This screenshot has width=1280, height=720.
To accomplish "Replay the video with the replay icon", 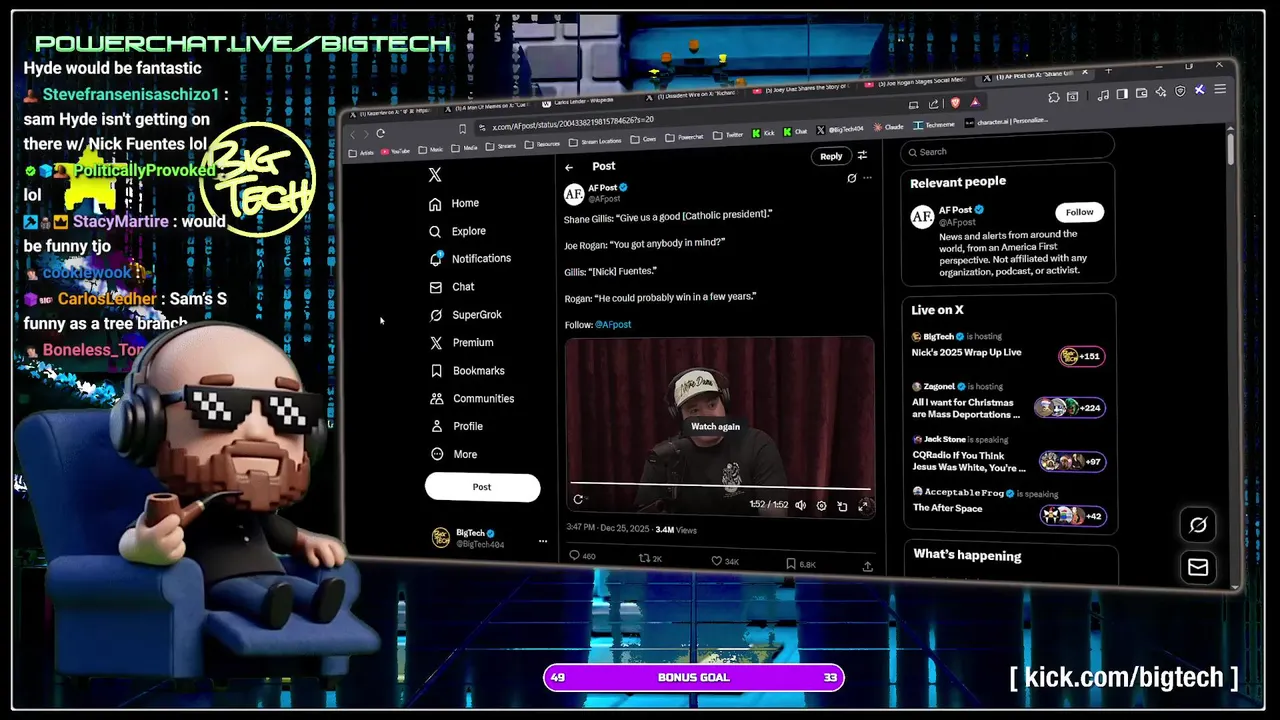I will [578, 499].
